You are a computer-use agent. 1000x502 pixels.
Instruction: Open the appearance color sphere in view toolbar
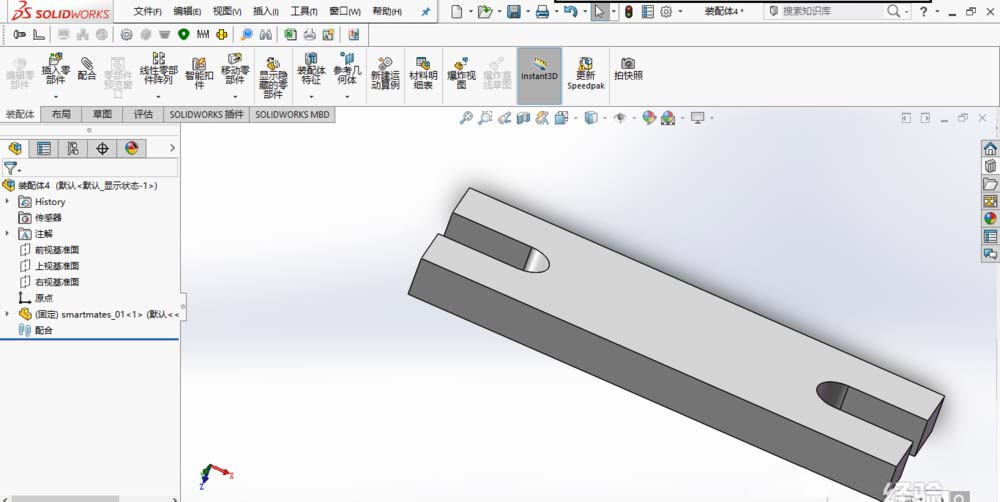(649, 118)
